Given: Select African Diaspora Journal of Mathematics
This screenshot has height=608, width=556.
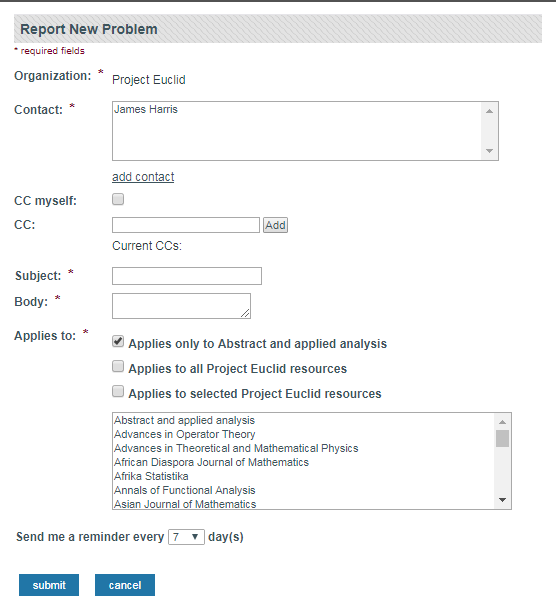Looking at the screenshot, I should coord(211,462).
